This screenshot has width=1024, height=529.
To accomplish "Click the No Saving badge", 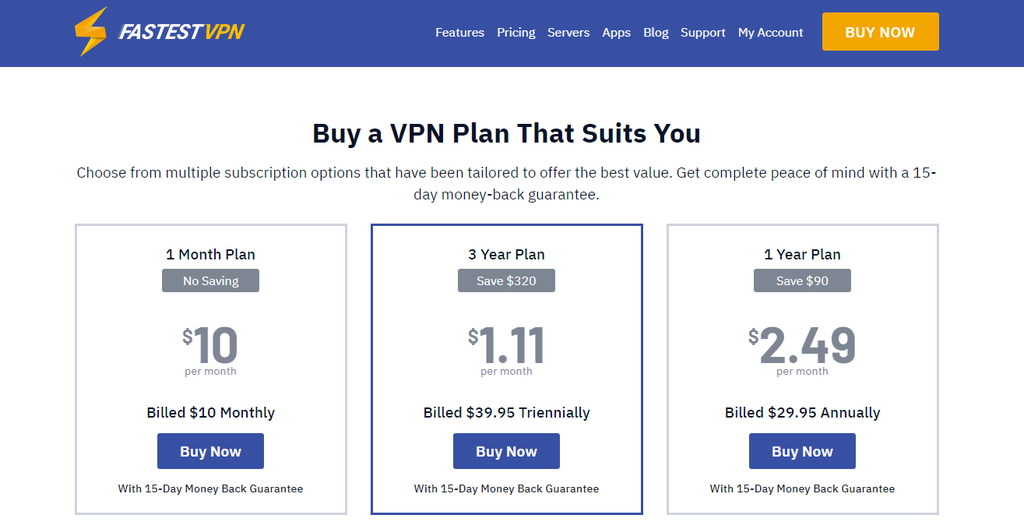I will pos(210,281).
